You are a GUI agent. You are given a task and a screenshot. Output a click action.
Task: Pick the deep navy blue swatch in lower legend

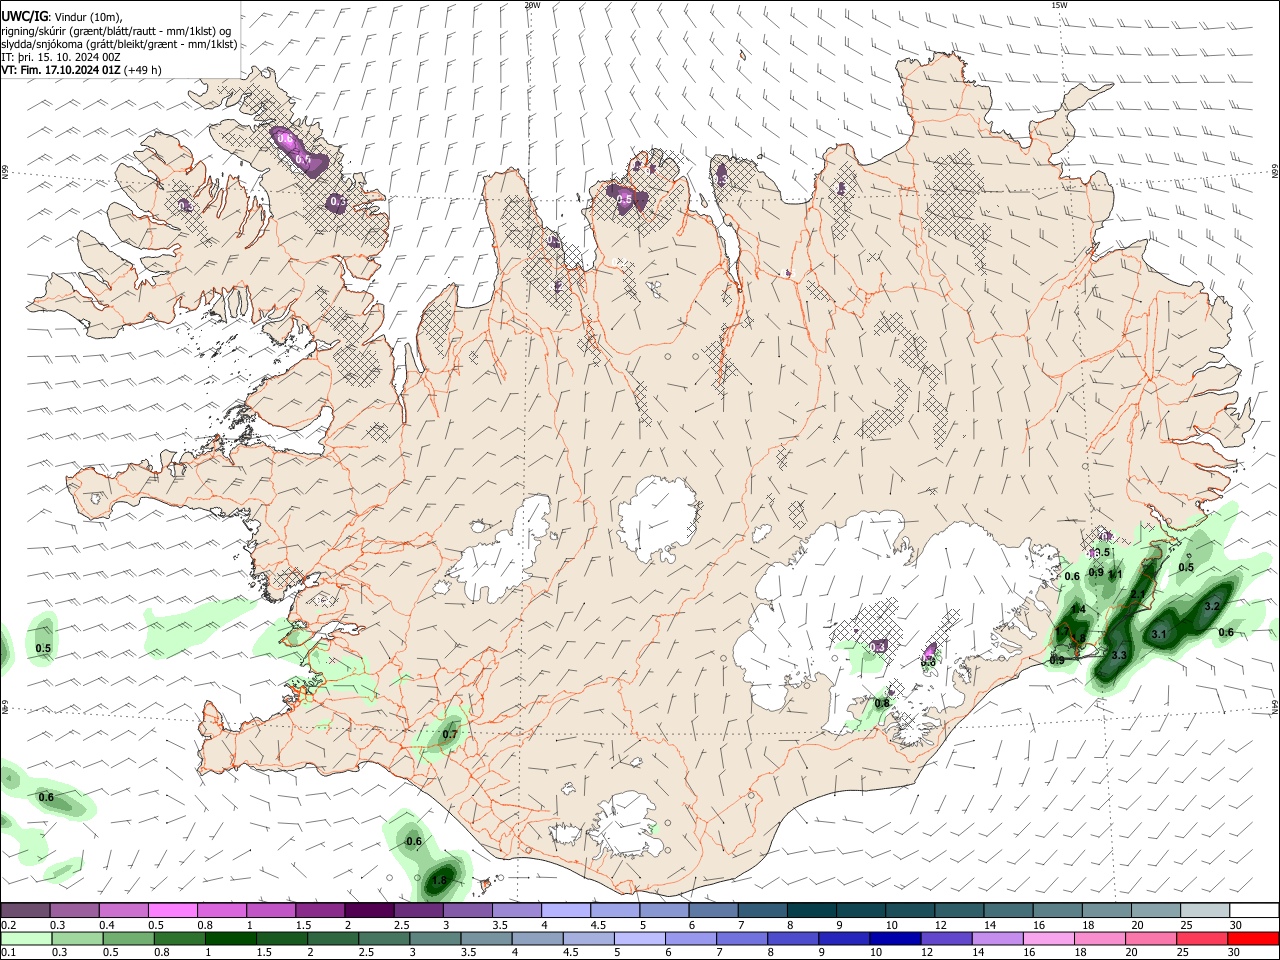point(893,939)
